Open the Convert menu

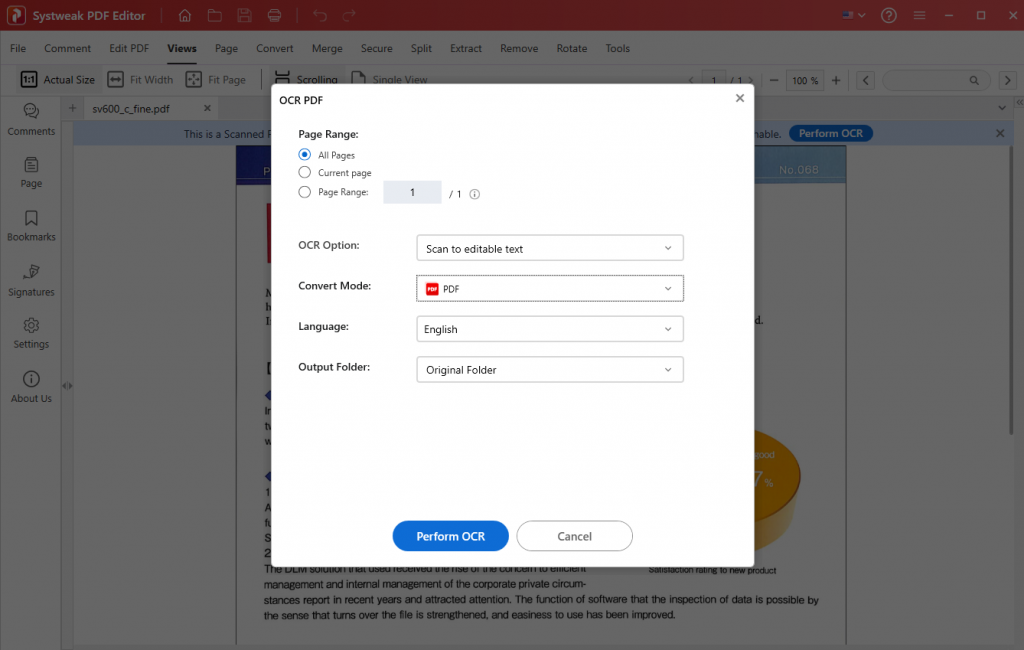pyautogui.click(x=274, y=48)
